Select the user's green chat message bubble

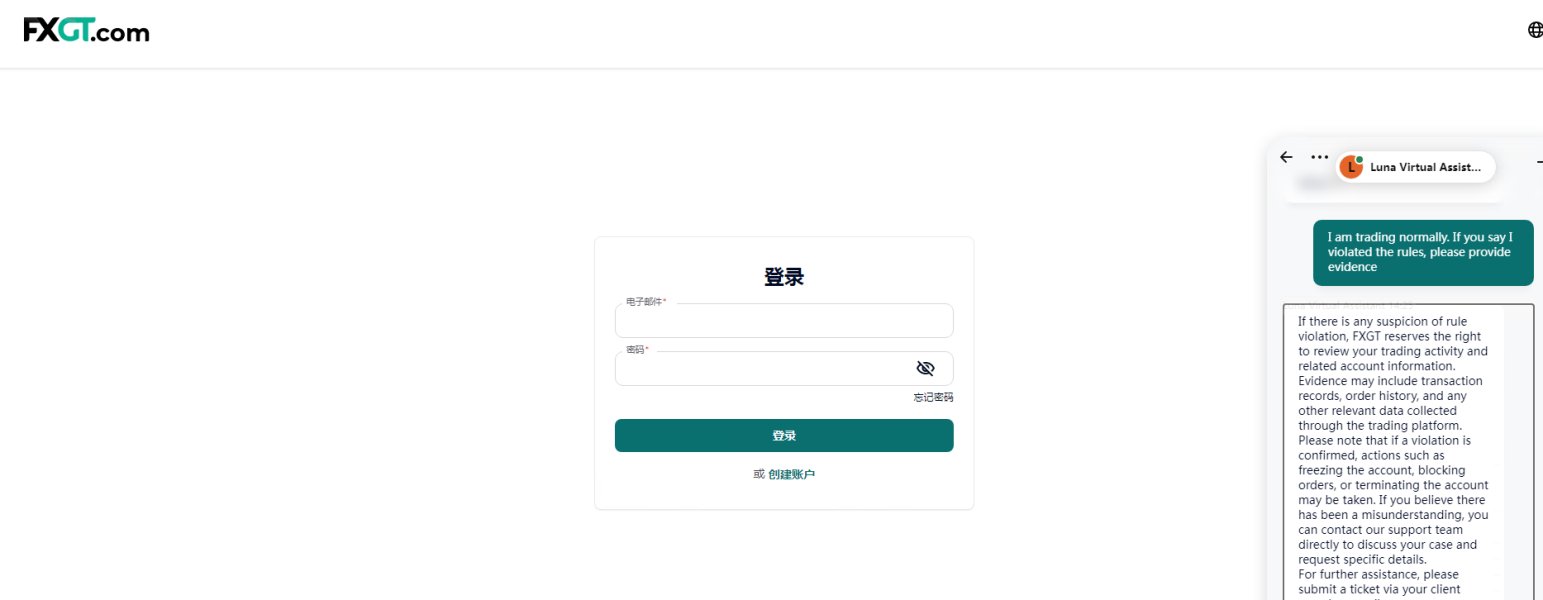click(x=1422, y=252)
